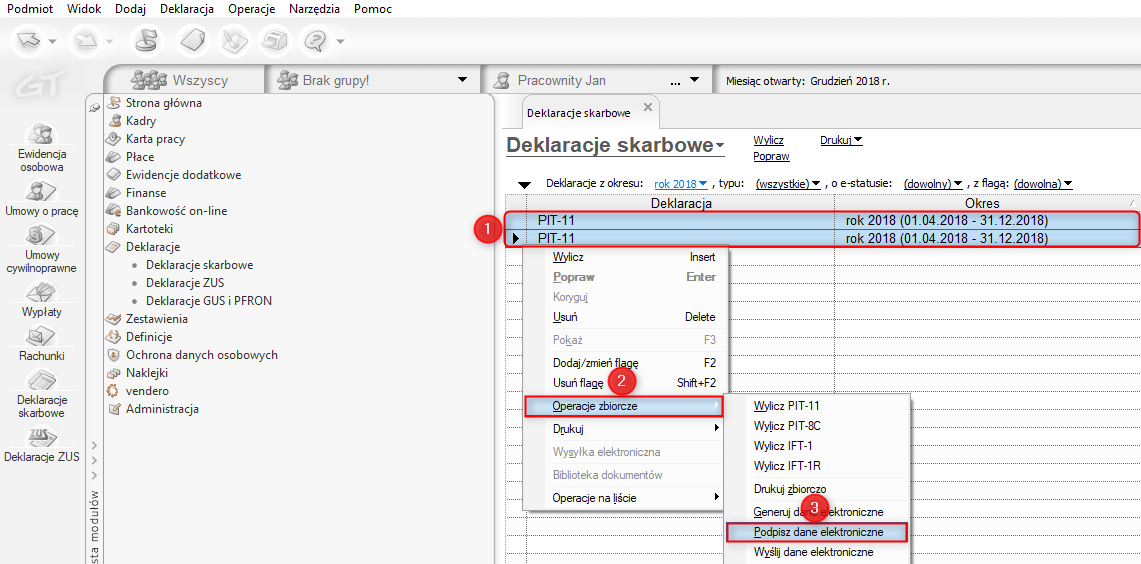
Task: Open the Narzędzia menu
Action: tap(314, 9)
